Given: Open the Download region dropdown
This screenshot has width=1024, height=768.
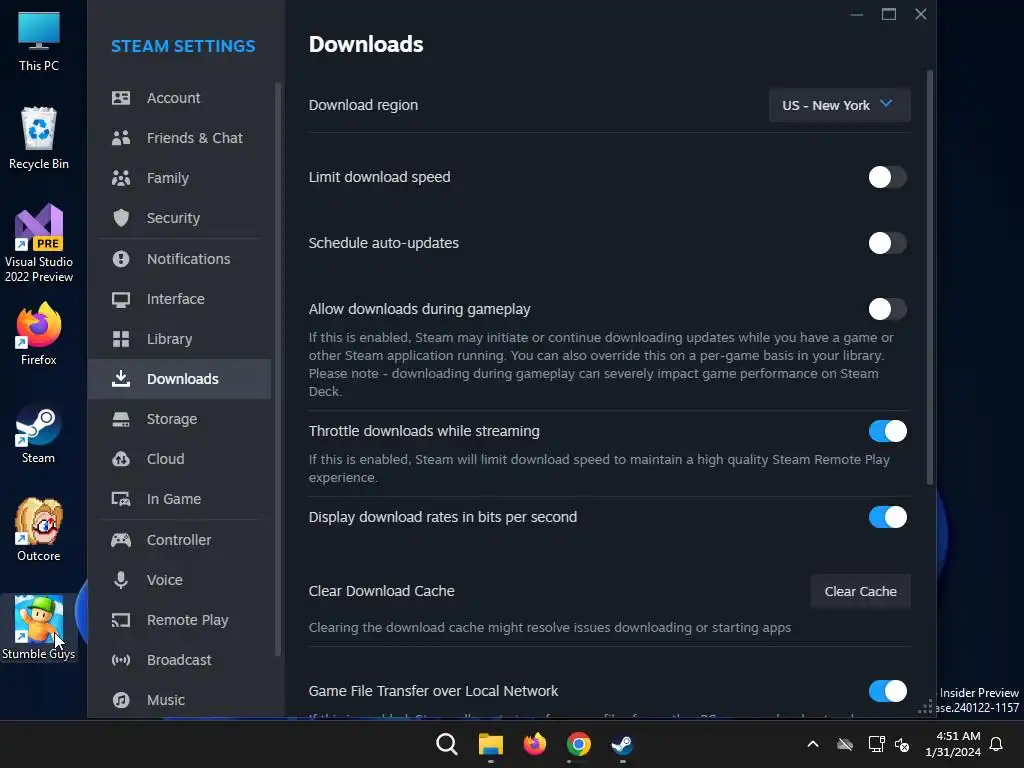Looking at the screenshot, I should click(839, 105).
